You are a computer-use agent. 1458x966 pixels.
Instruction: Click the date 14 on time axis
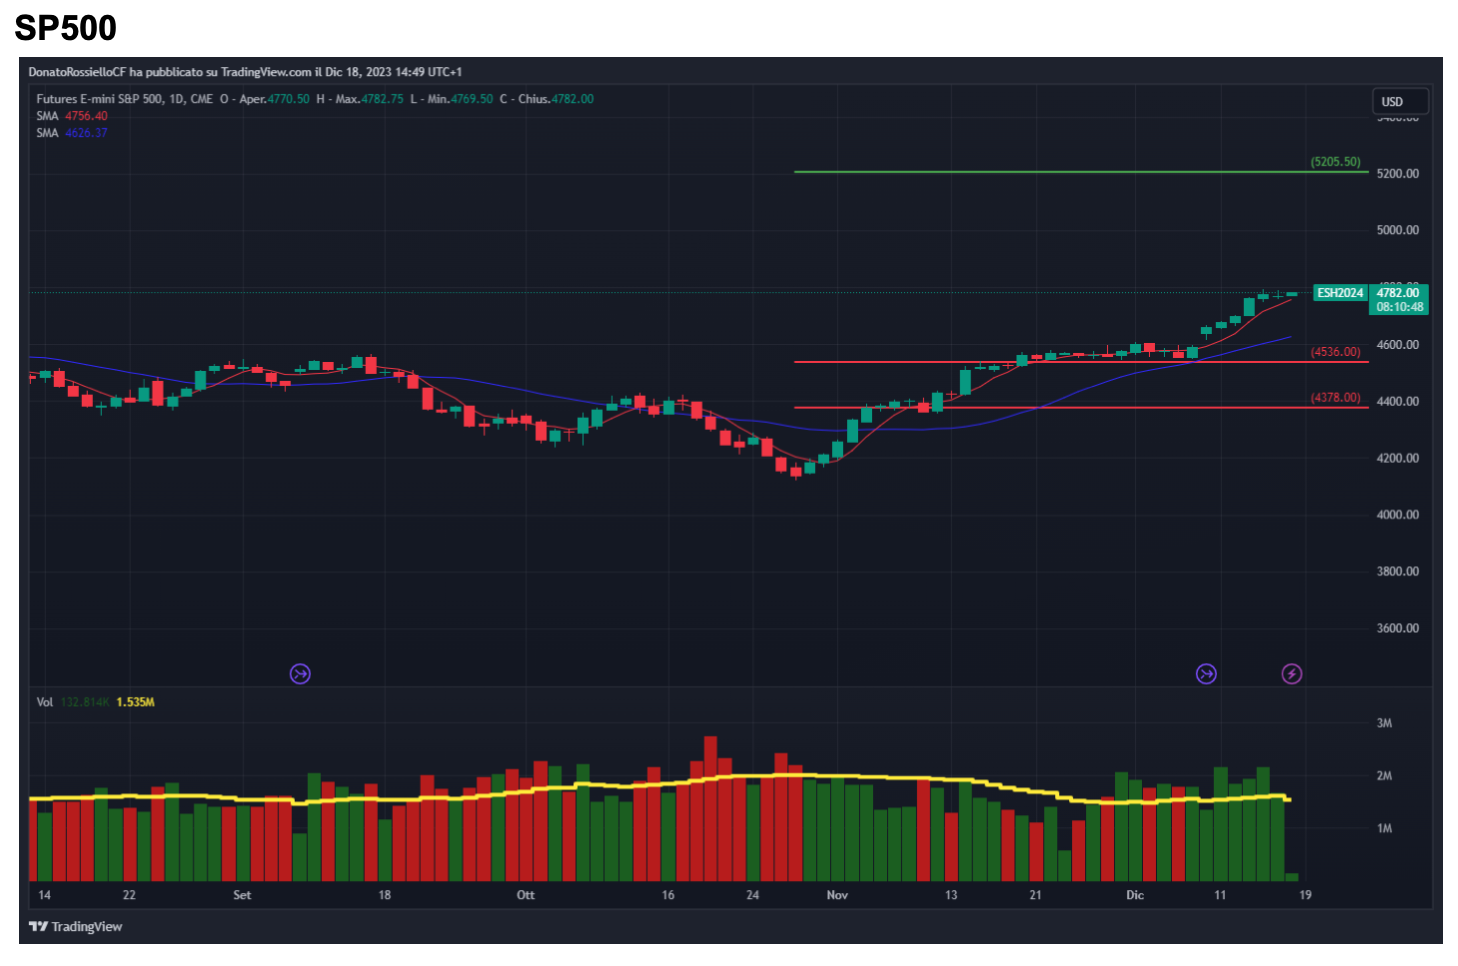(44, 895)
